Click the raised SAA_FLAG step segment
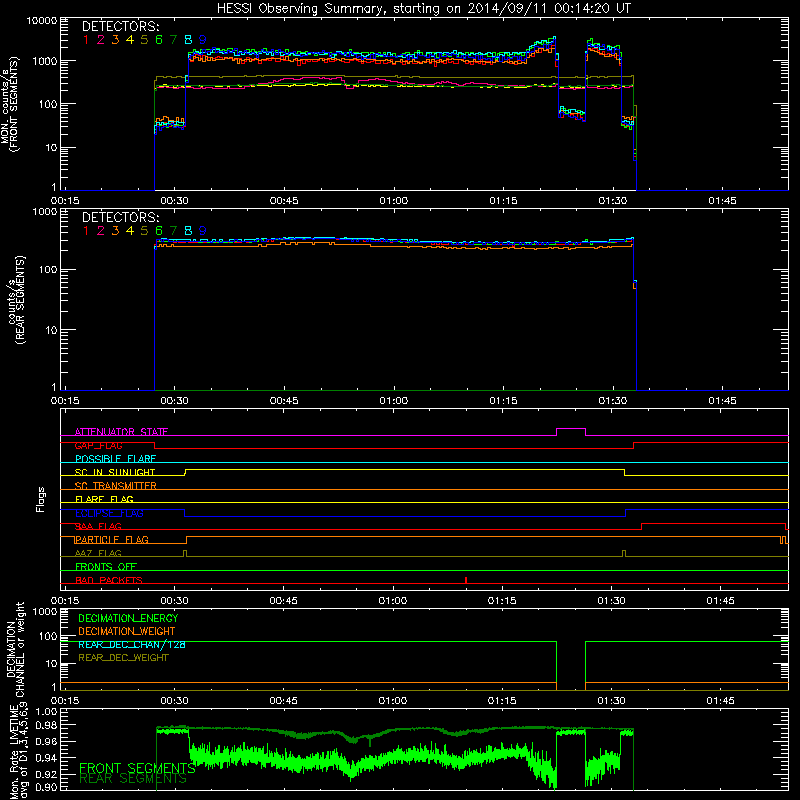The height and width of the screenshot is (800, 800). click(714, 524)
